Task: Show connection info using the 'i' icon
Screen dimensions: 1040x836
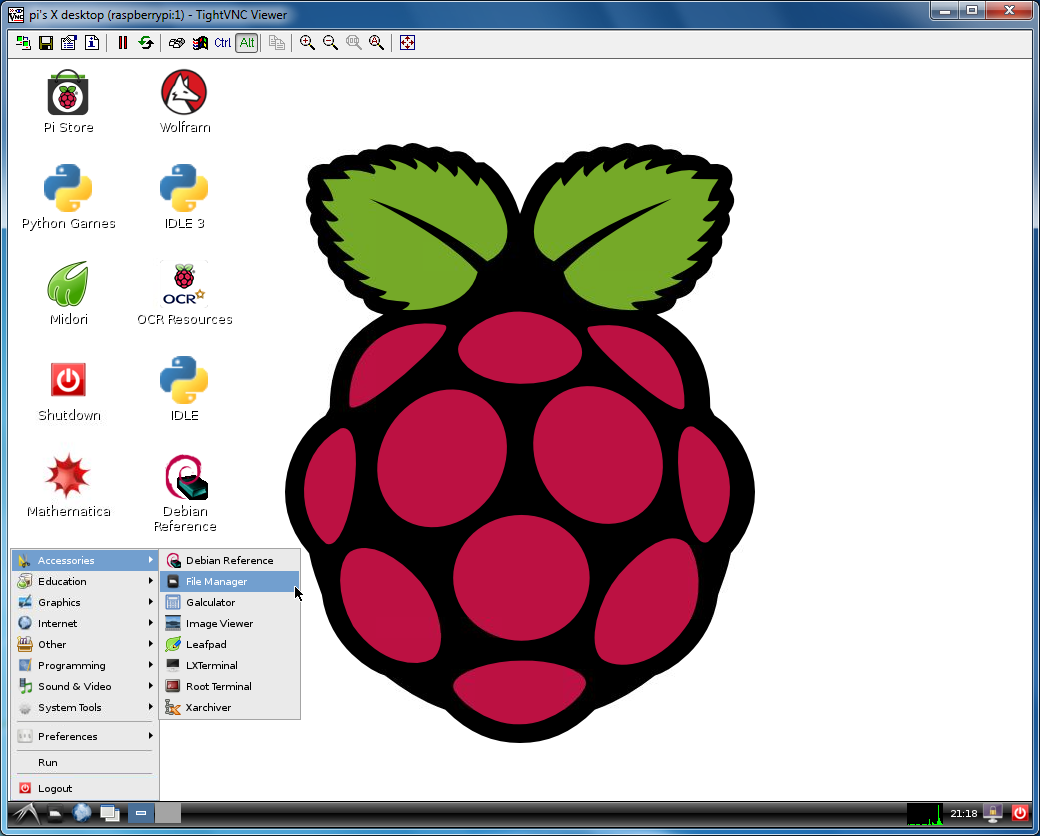Action: coord(92,43)
